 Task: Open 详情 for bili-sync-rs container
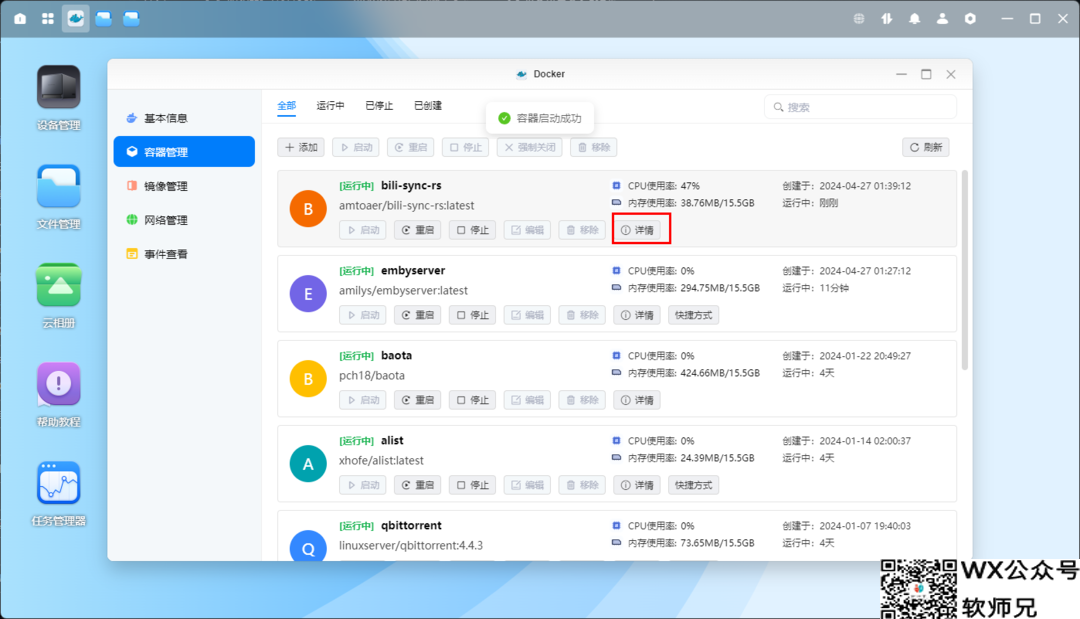coord(637,230)
